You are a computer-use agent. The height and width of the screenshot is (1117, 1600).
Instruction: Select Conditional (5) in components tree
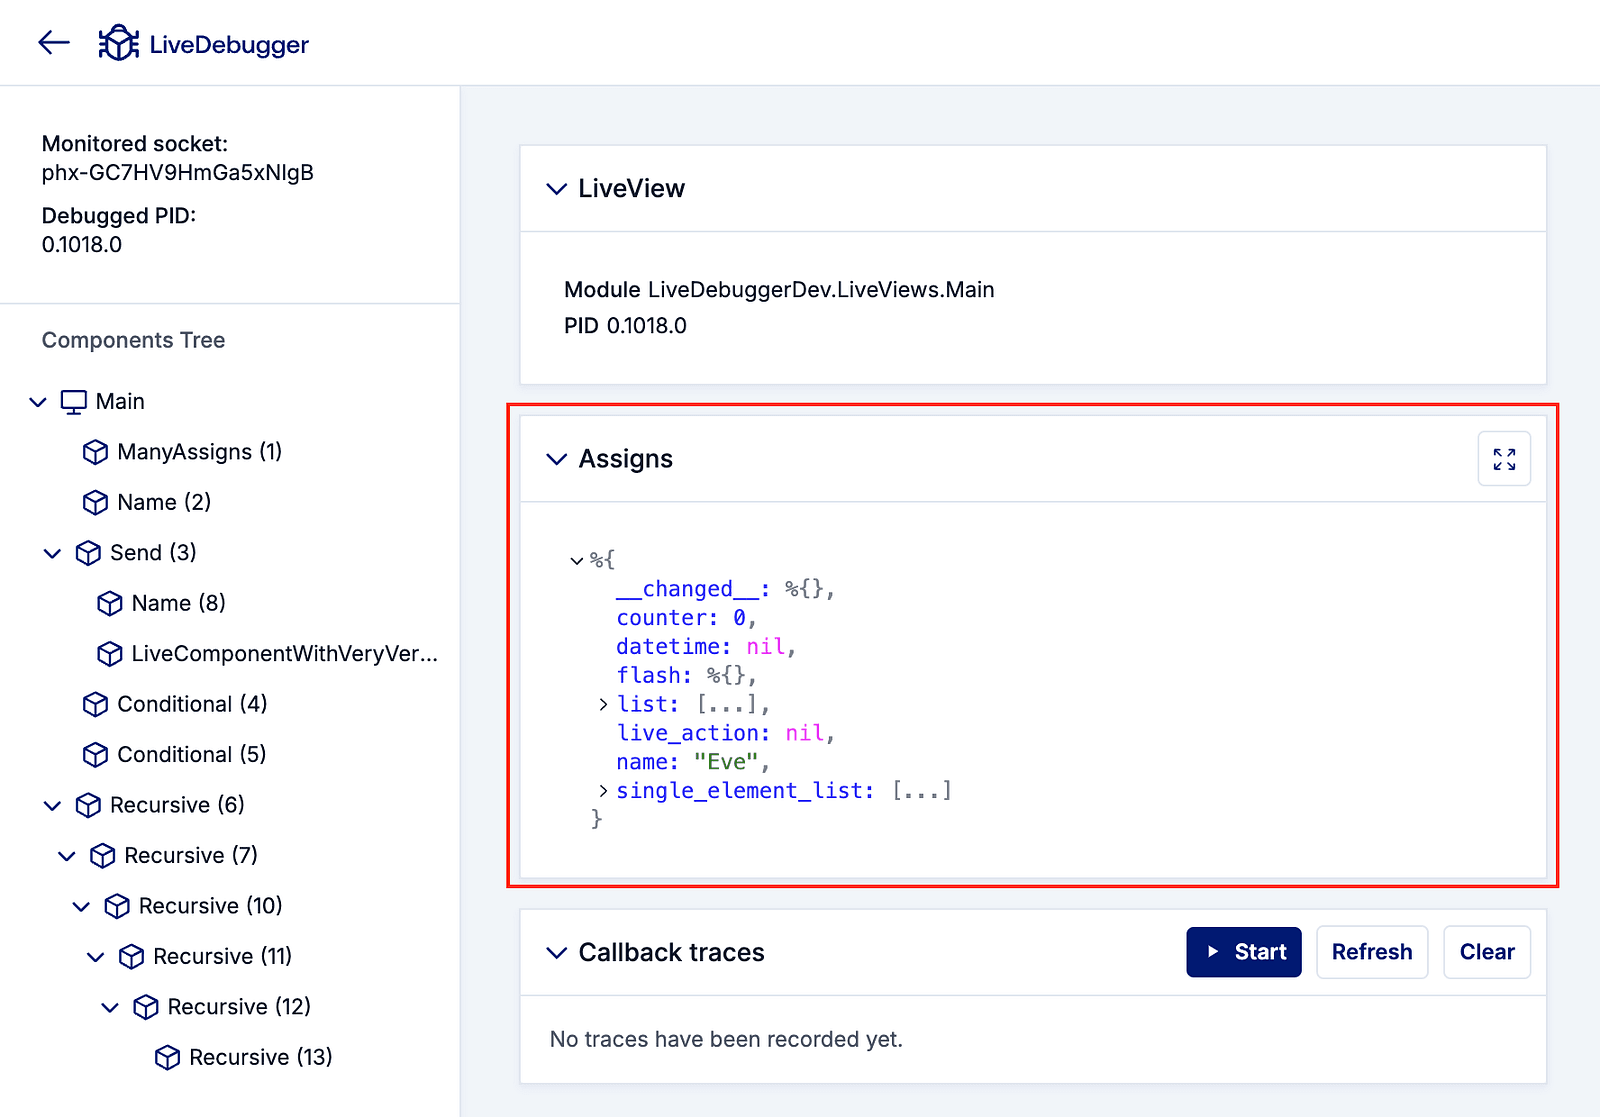point(191,754)
